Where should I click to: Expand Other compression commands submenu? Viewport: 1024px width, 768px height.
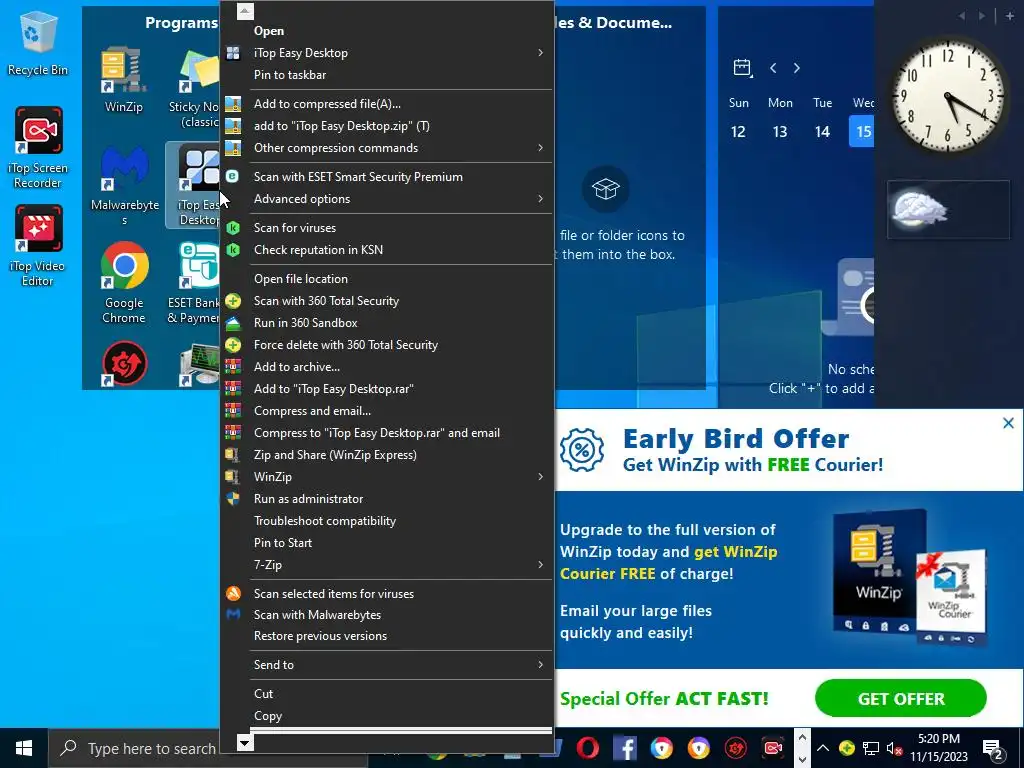pos(387,148)
